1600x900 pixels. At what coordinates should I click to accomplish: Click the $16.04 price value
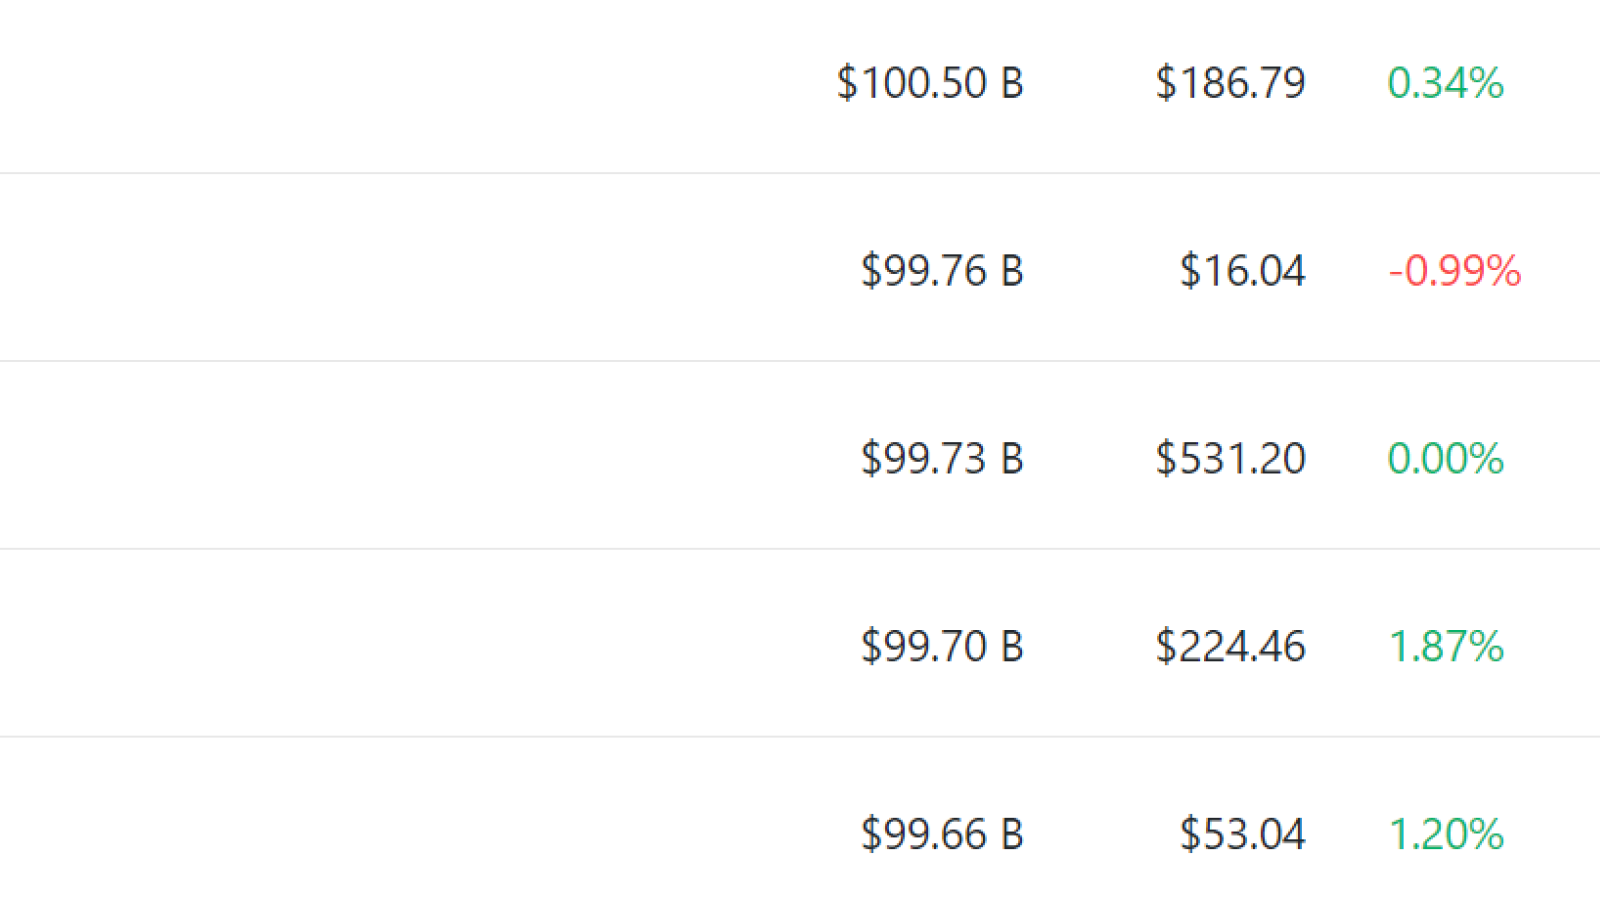[1242, 271]
